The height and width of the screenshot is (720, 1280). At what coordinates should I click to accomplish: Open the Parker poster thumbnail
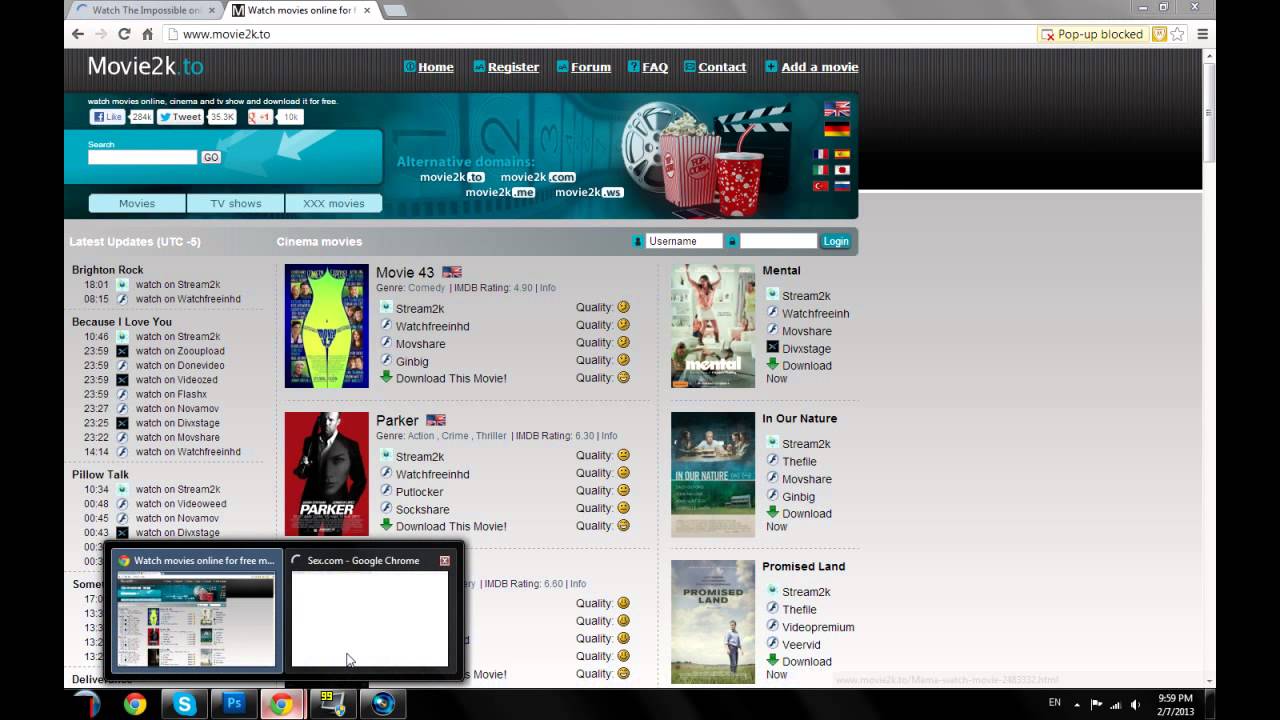click(x=326, y=474)
